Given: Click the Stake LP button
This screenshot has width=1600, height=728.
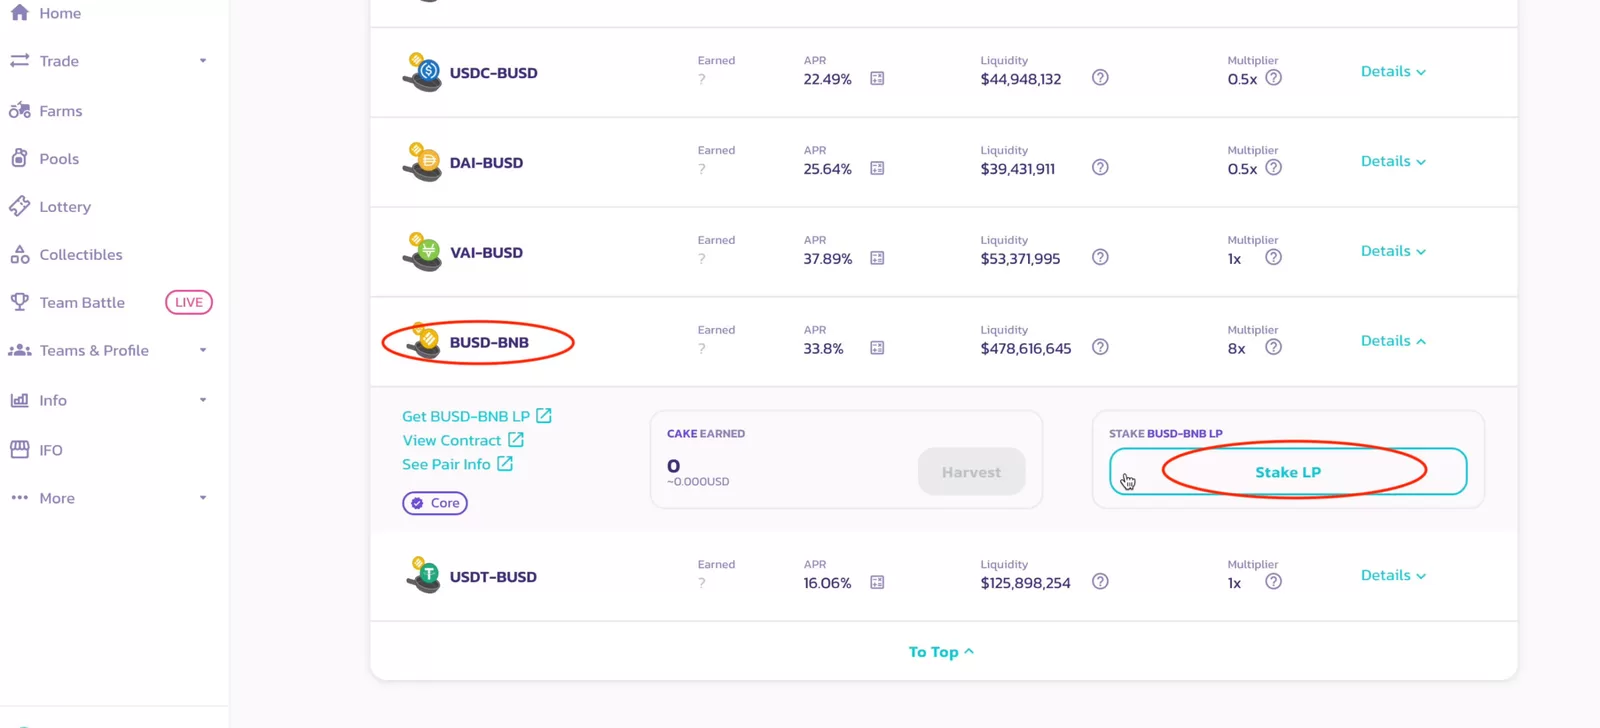Looking at the screenshot, I should click(1288, 472).
